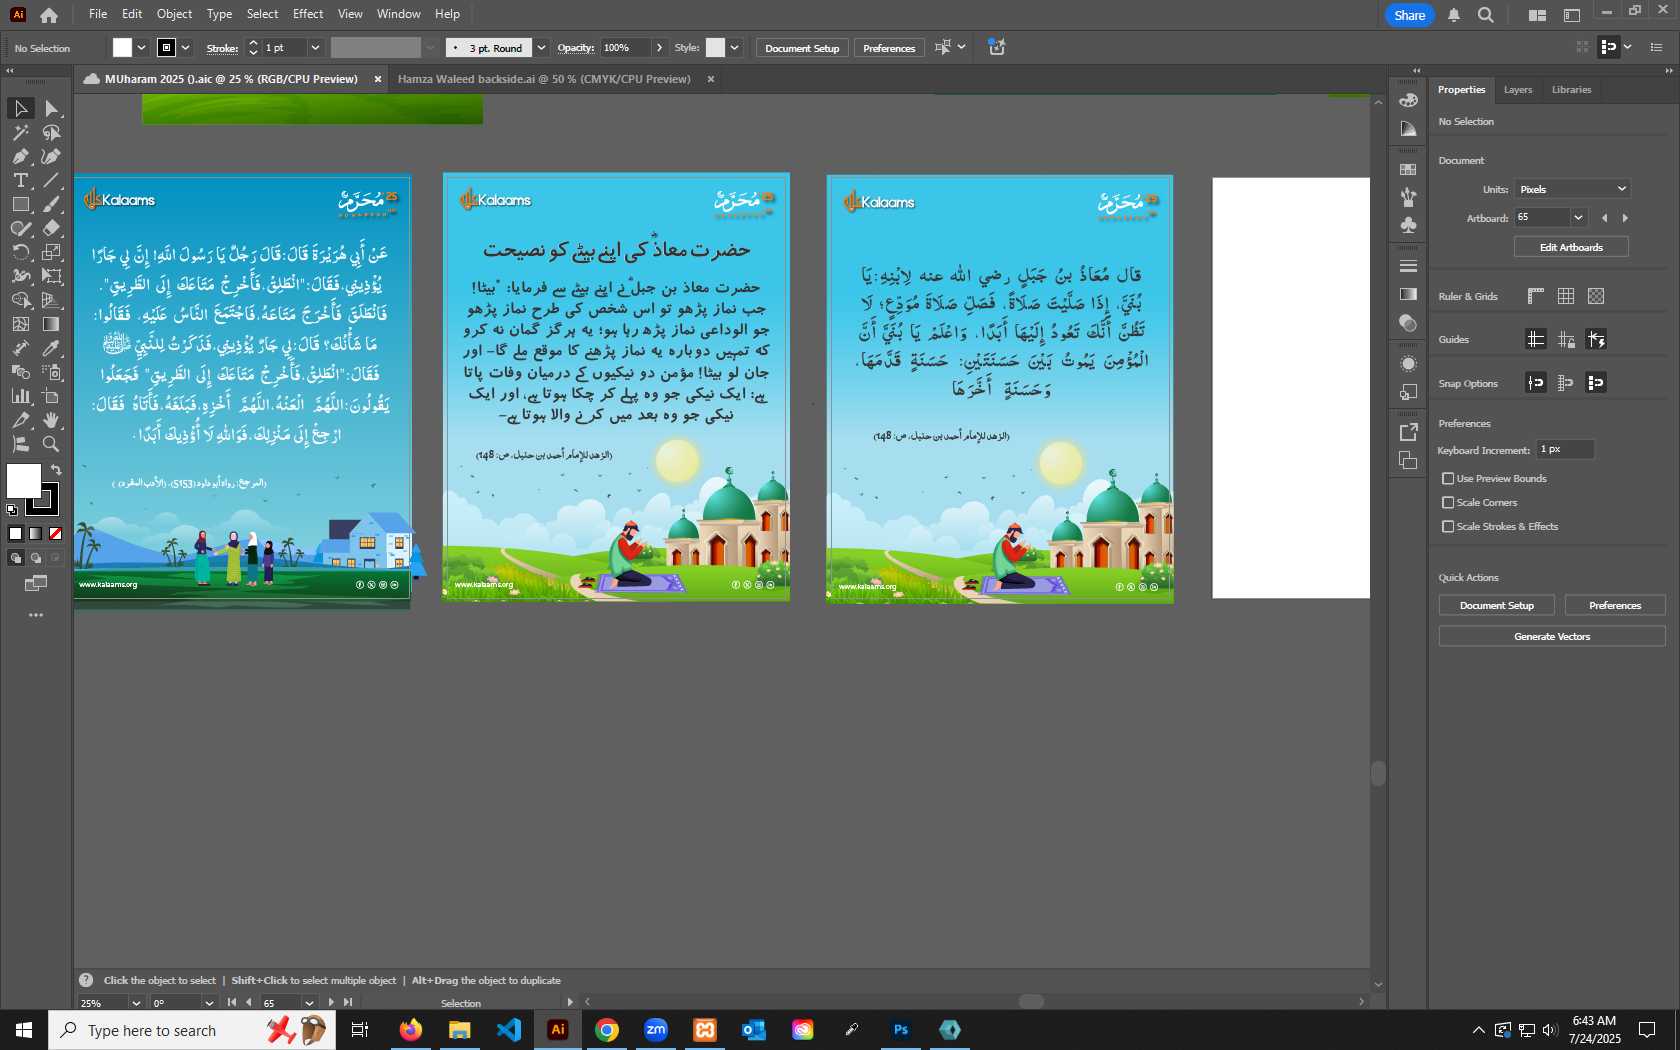The height and width of the screenshot is (1050, 1680).
Task: Toggle the transparency grid
Action: [x=1596, y=296]
